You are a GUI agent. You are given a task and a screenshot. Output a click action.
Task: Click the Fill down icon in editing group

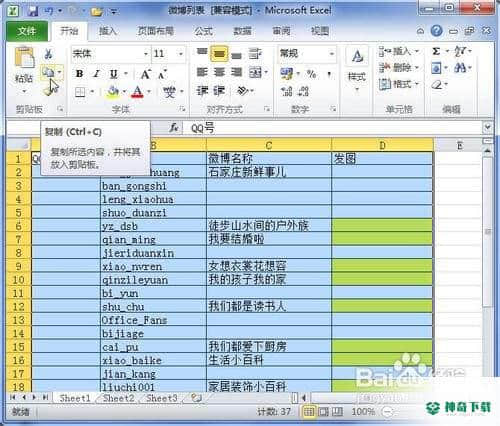436,68
